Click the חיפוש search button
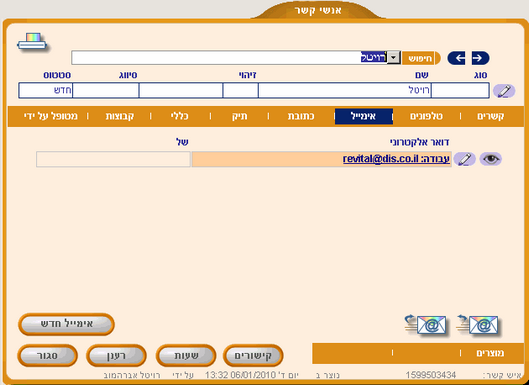This screenshot has width=529, height=385. click(x=420, y=58)
